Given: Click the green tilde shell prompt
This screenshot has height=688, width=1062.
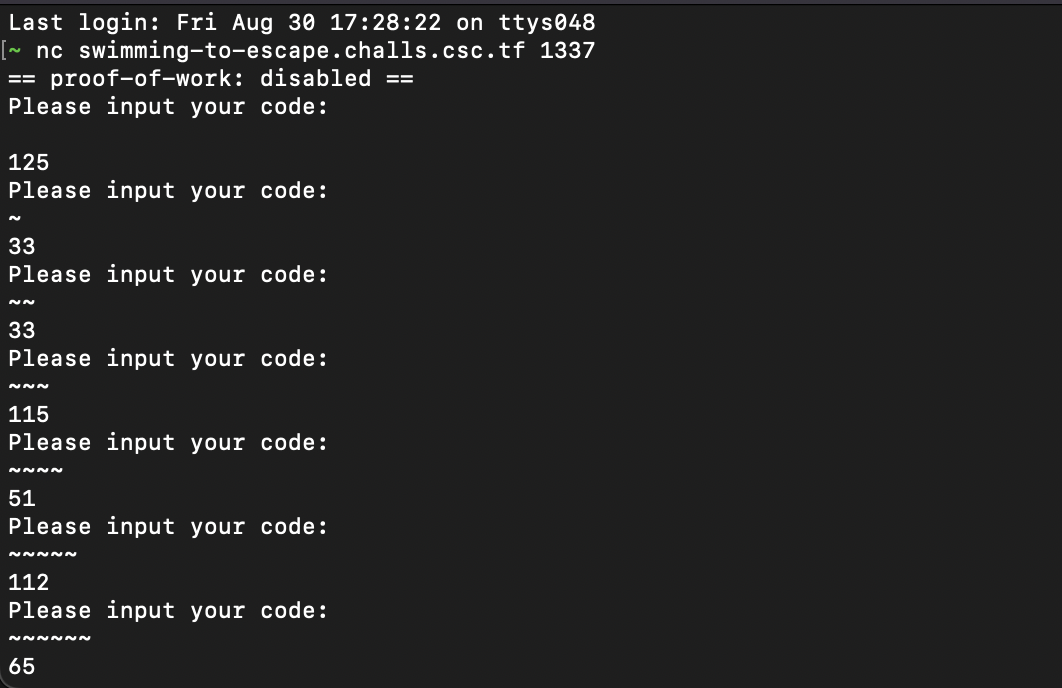Looking at the screenshot, I should [15, 51].
